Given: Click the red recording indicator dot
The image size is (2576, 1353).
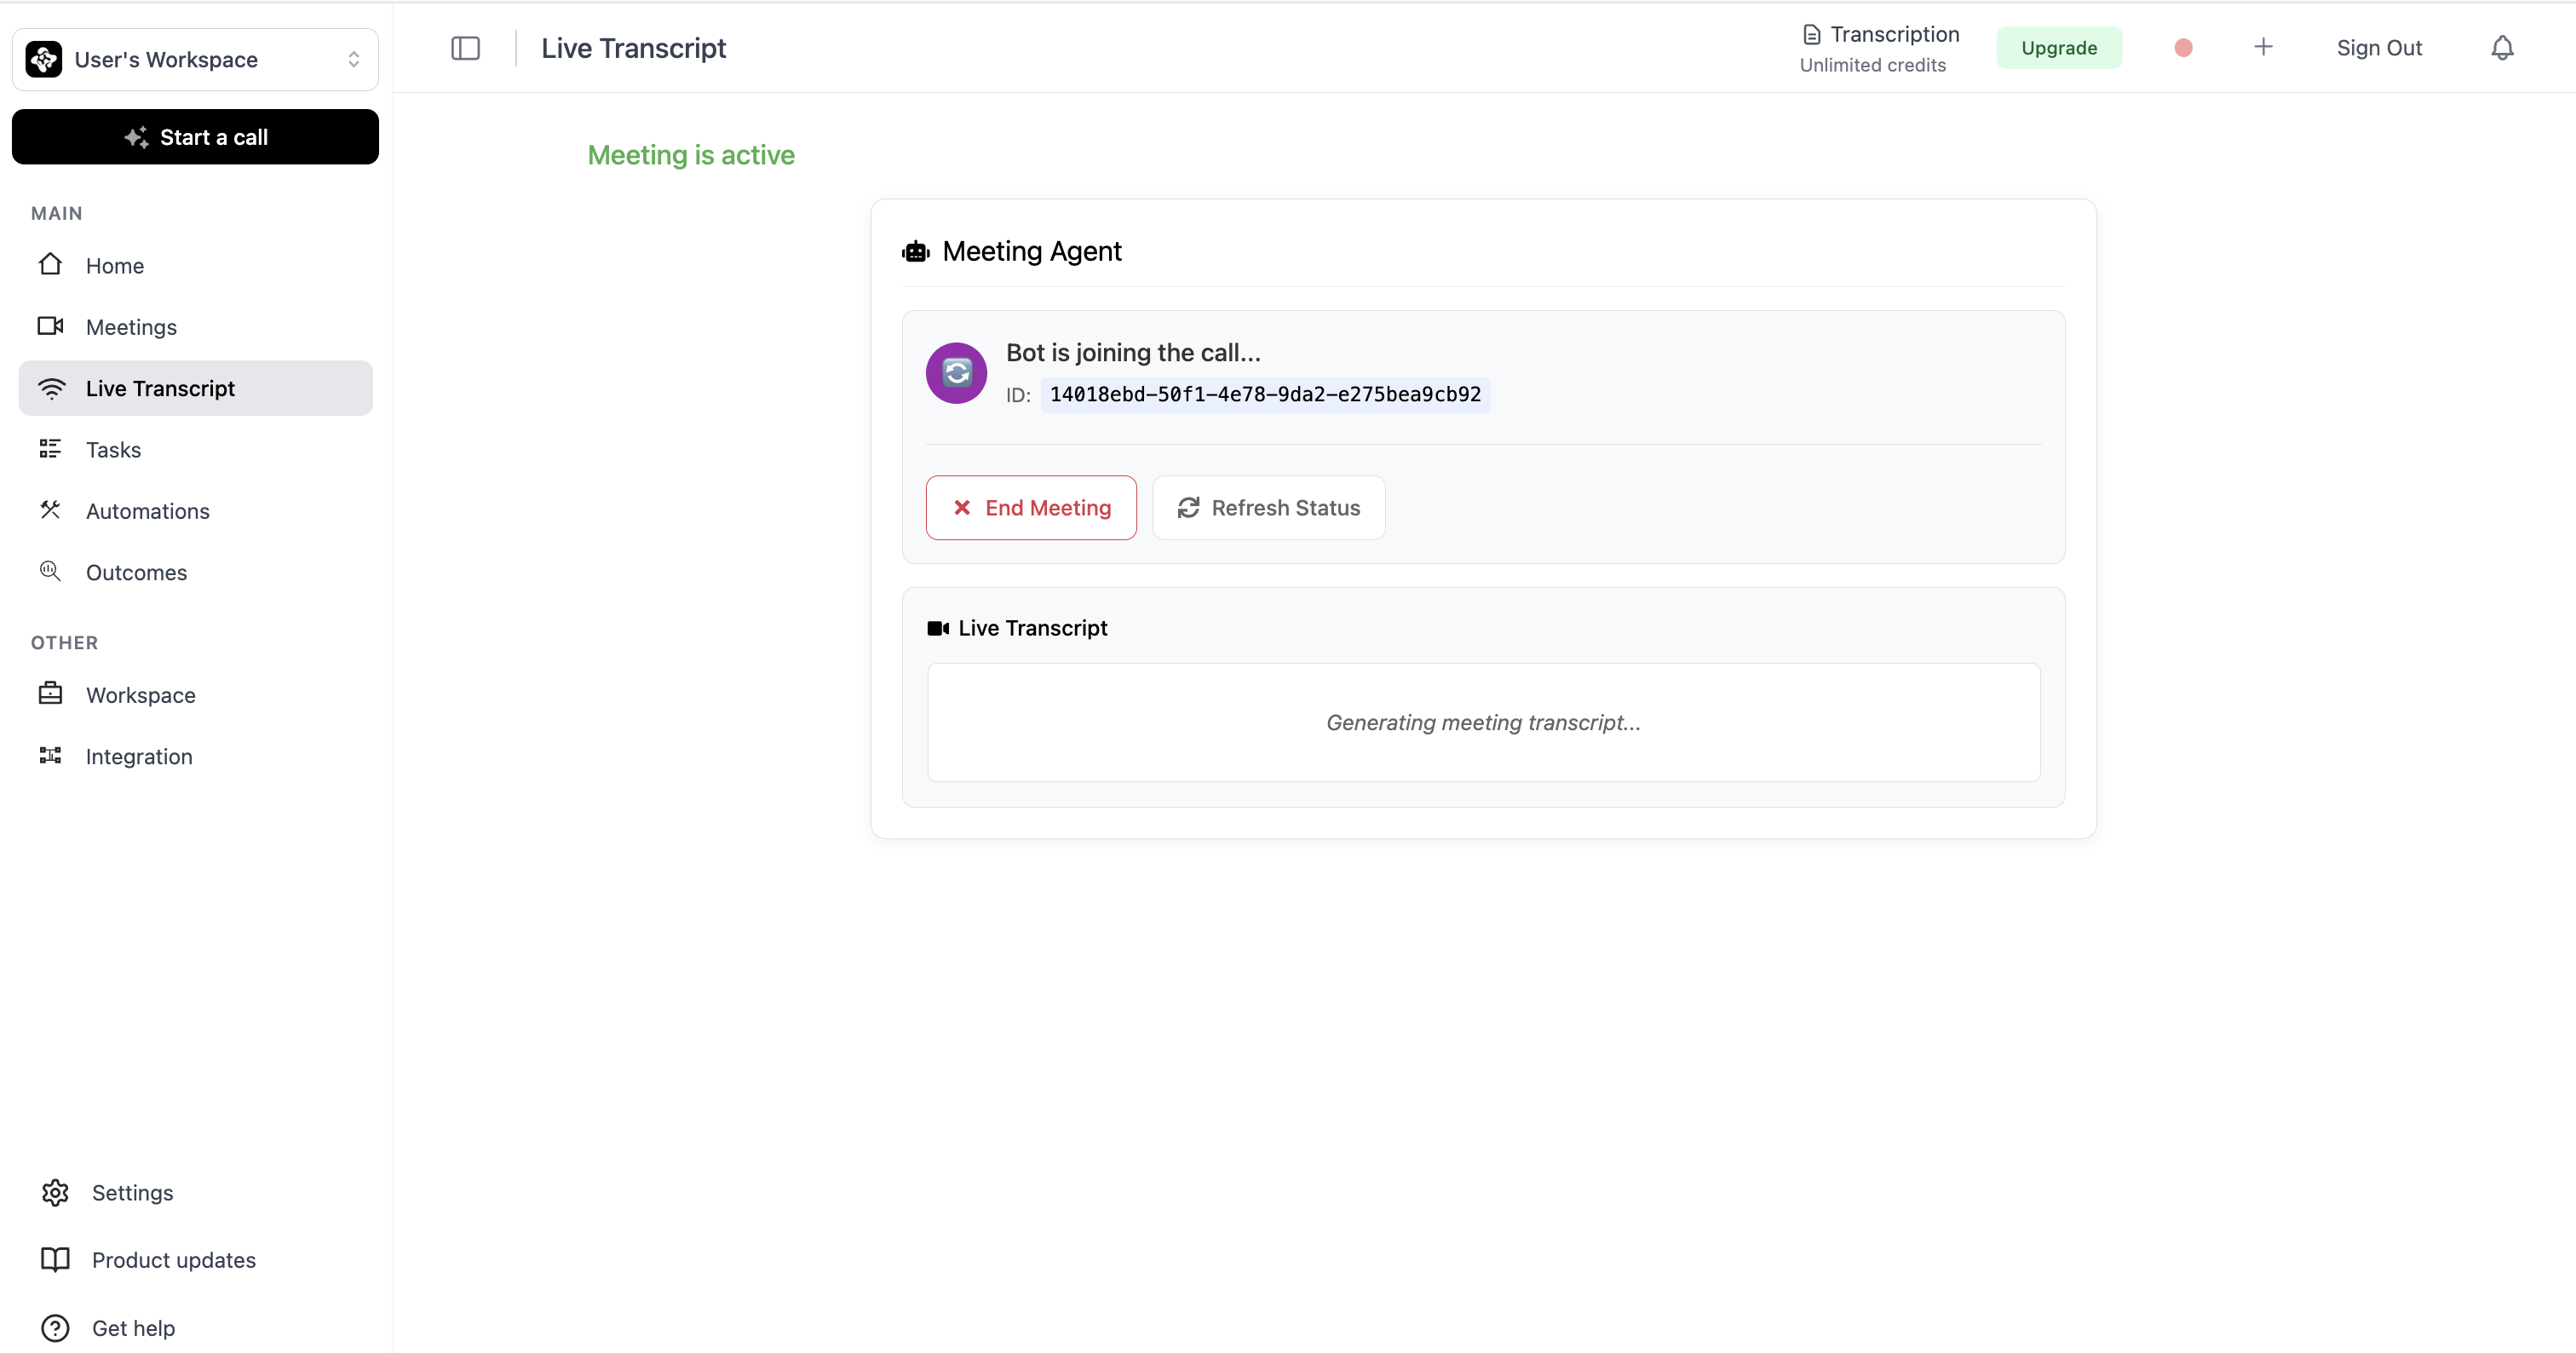Looking at the screenshot, I should click(2183, 48).
